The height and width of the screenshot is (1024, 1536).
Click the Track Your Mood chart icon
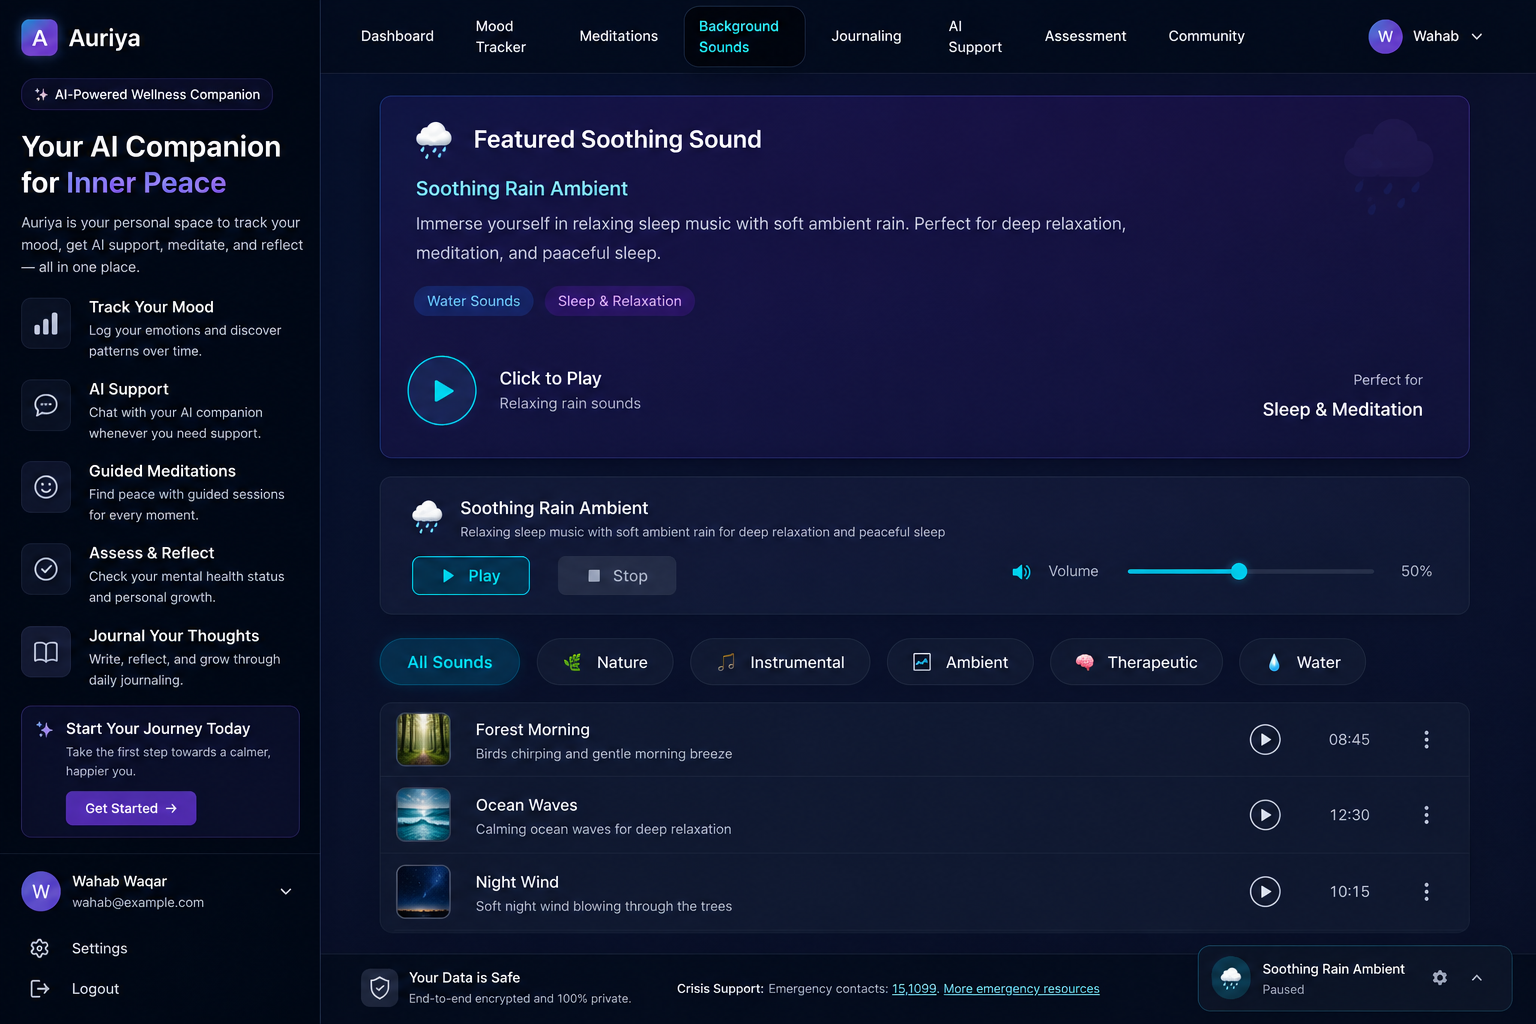click(x=46, y=323)
